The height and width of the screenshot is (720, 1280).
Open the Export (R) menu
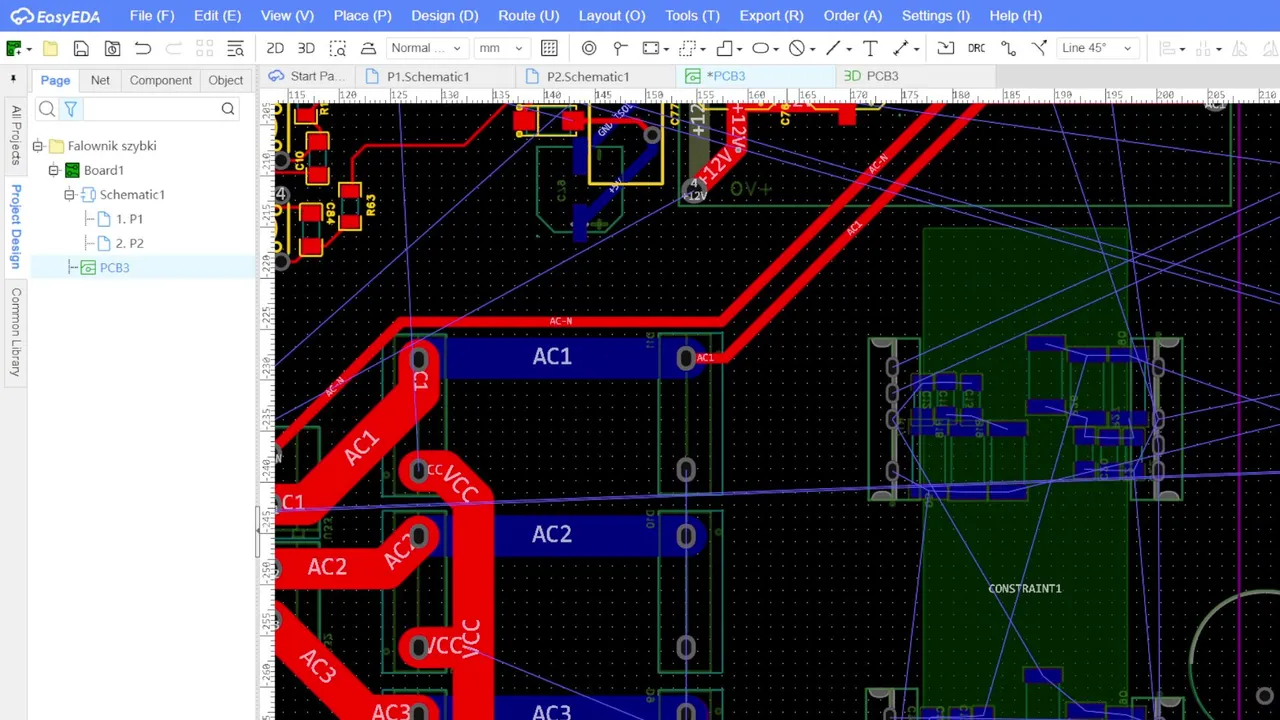771,15
